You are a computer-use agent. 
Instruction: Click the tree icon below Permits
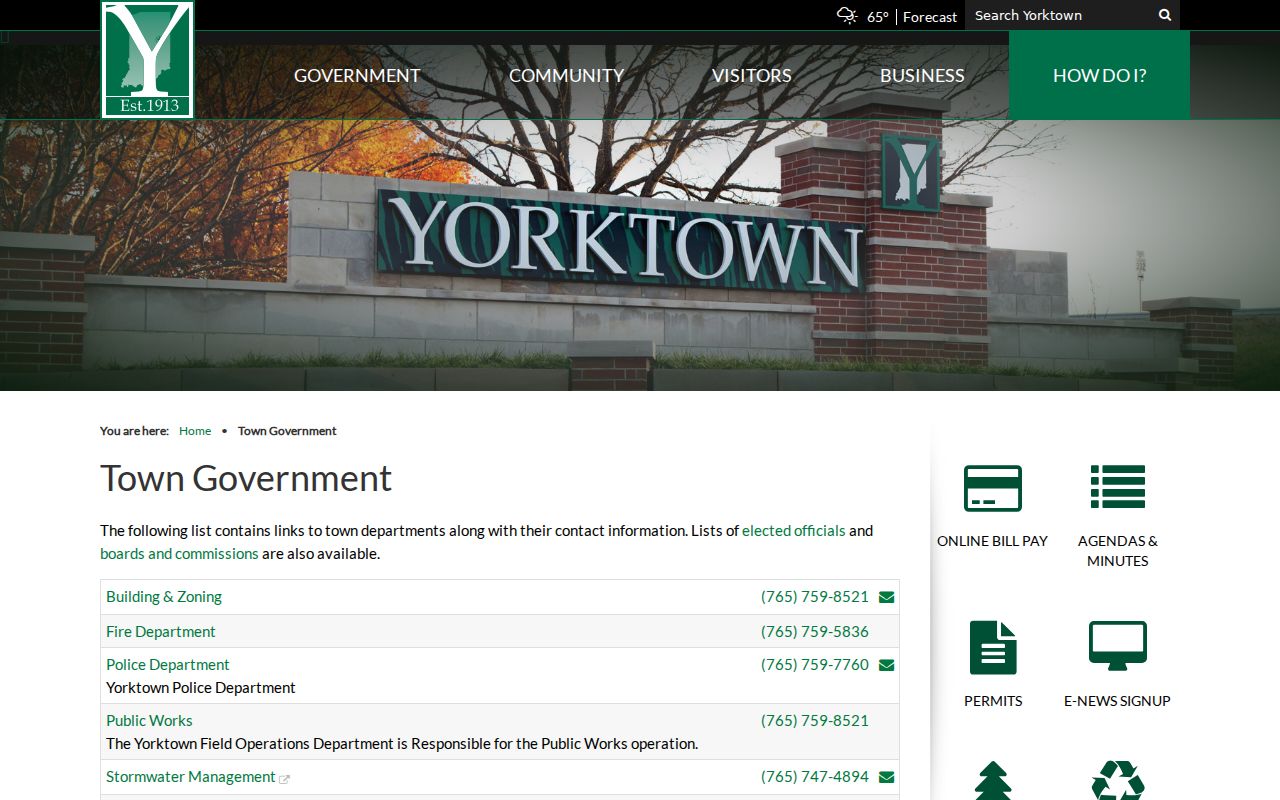[x=993, y=781]
